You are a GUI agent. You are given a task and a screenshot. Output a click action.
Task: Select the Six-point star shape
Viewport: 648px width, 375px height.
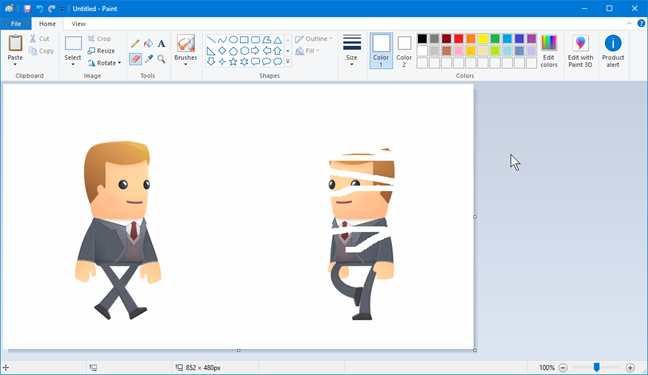pyautogui.click(x=245, y=62)
